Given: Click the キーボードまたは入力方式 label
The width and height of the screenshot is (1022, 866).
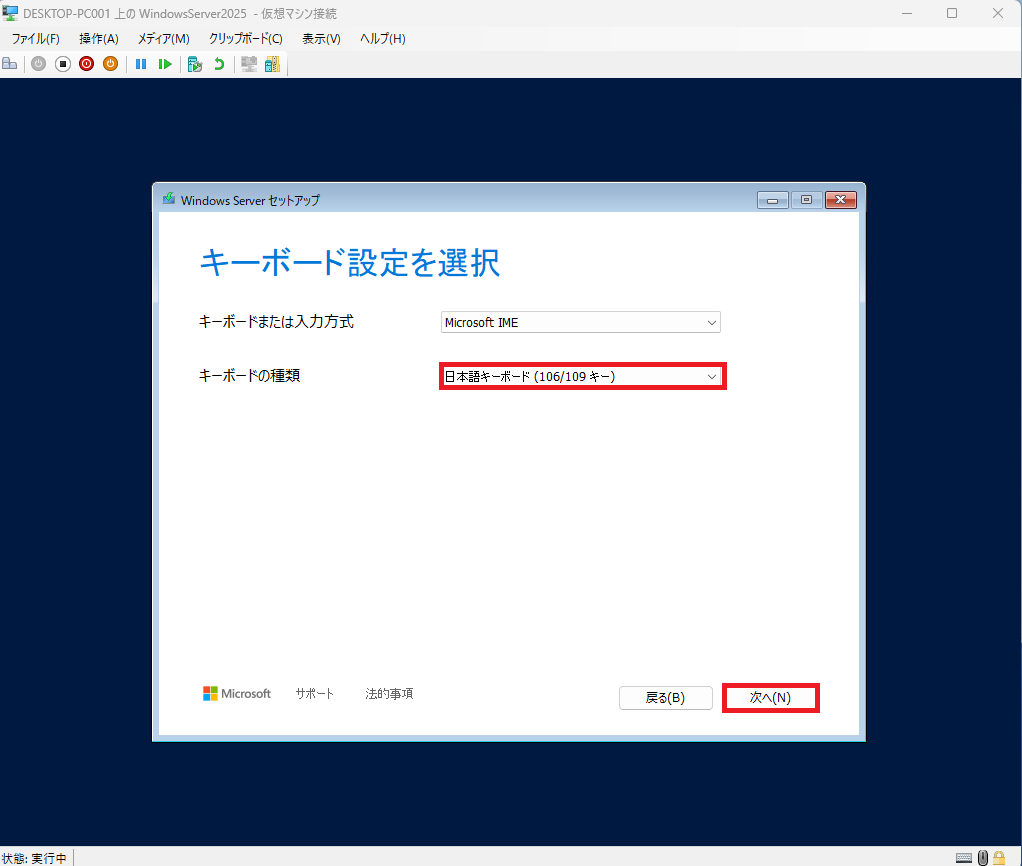Looking at the screenshot, I should coord(276,322).
